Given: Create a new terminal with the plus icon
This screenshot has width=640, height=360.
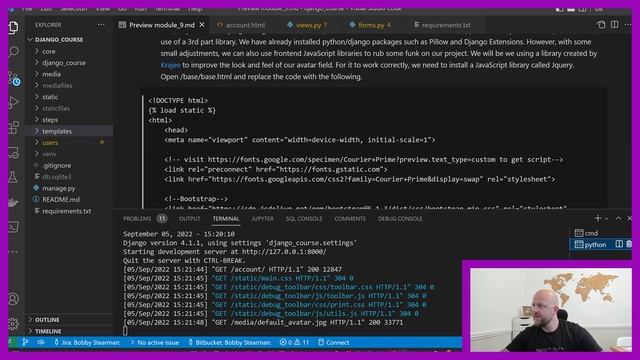Looking at the screenshot, I should click(x=598, y=218).
